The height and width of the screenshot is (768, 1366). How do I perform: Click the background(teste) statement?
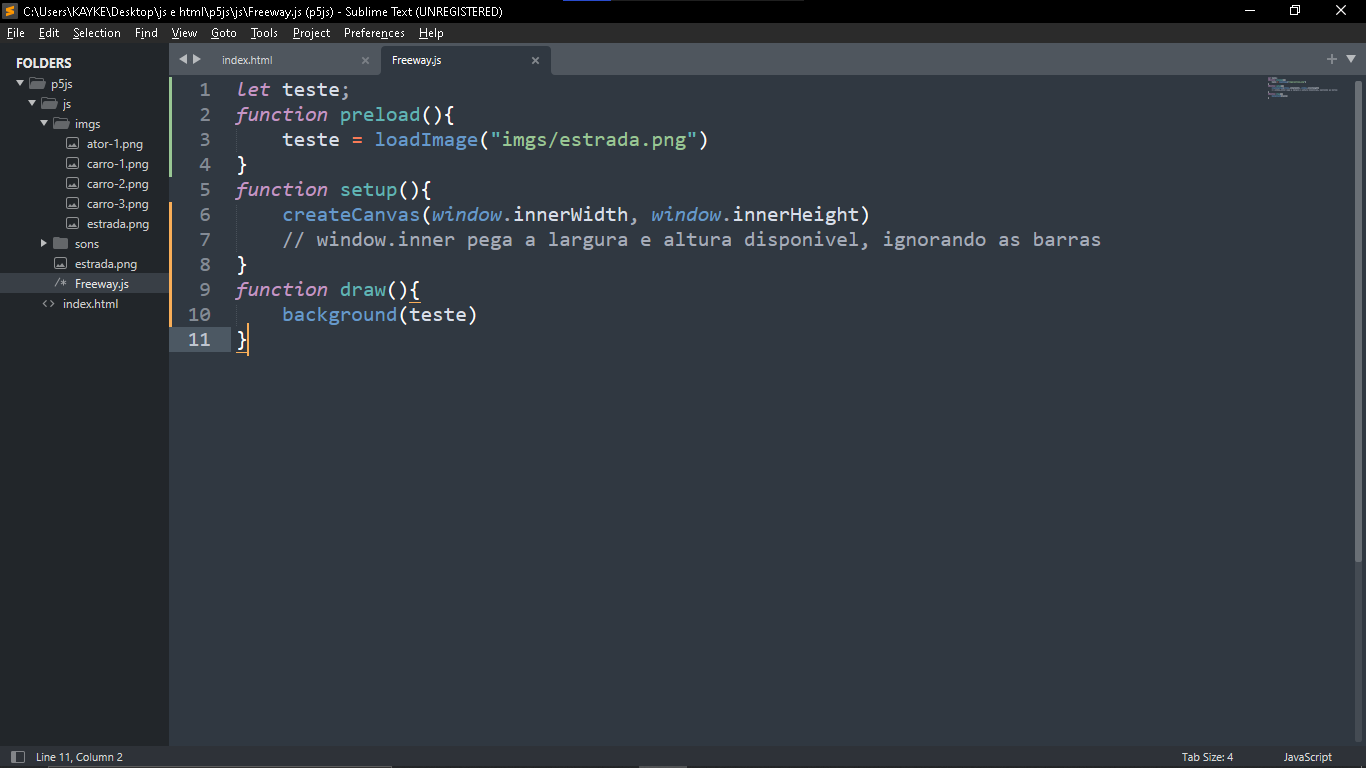point(380,315)
